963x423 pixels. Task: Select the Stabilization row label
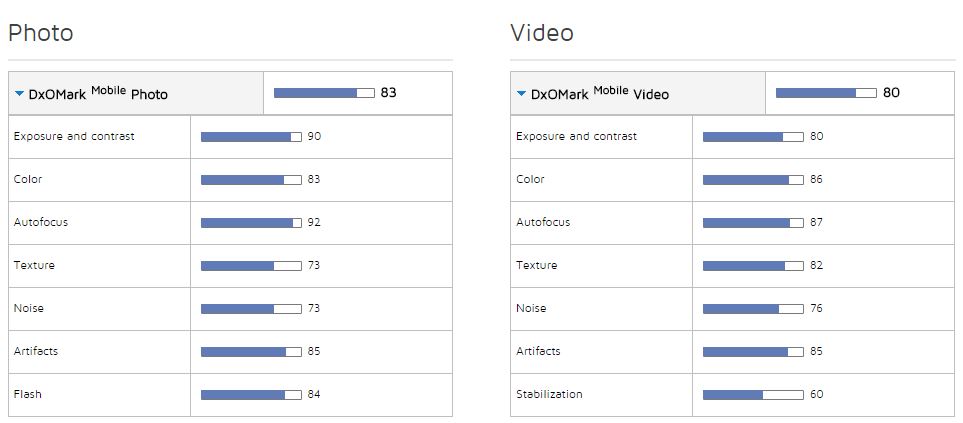[x=549, y=394]
